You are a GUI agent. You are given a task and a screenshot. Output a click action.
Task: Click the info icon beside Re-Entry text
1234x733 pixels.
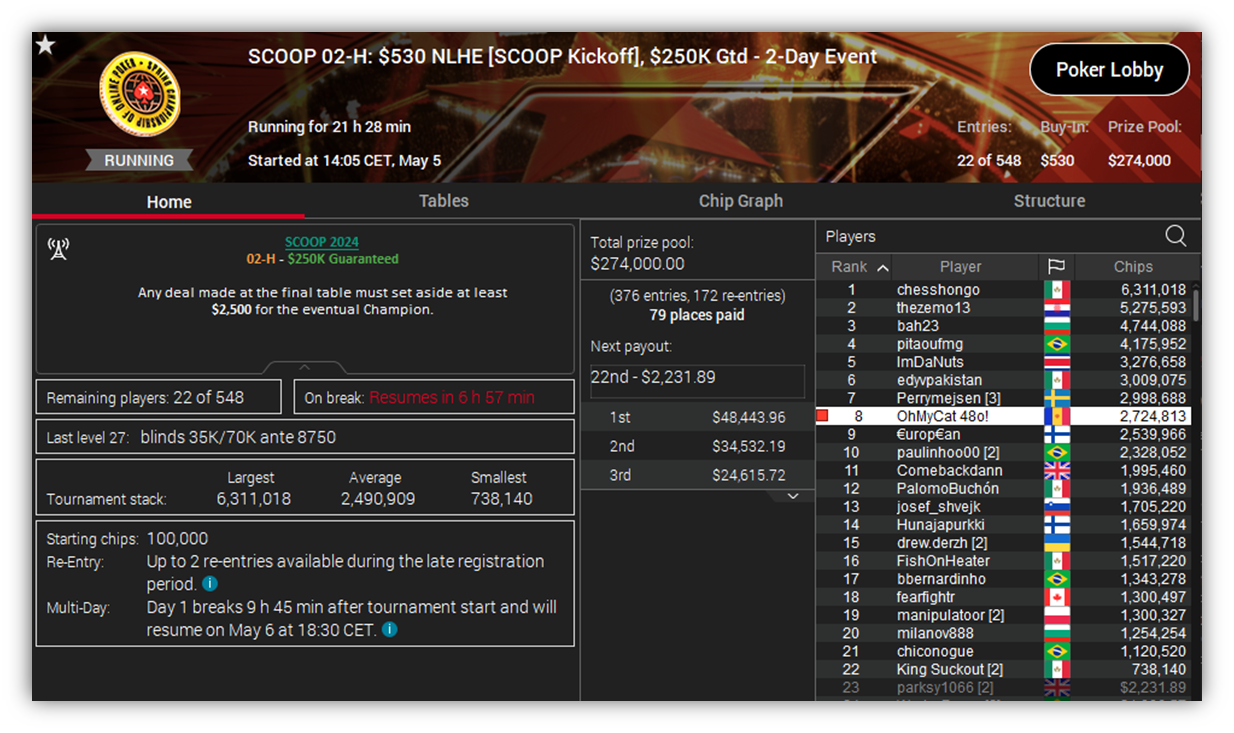coord(210,583)
